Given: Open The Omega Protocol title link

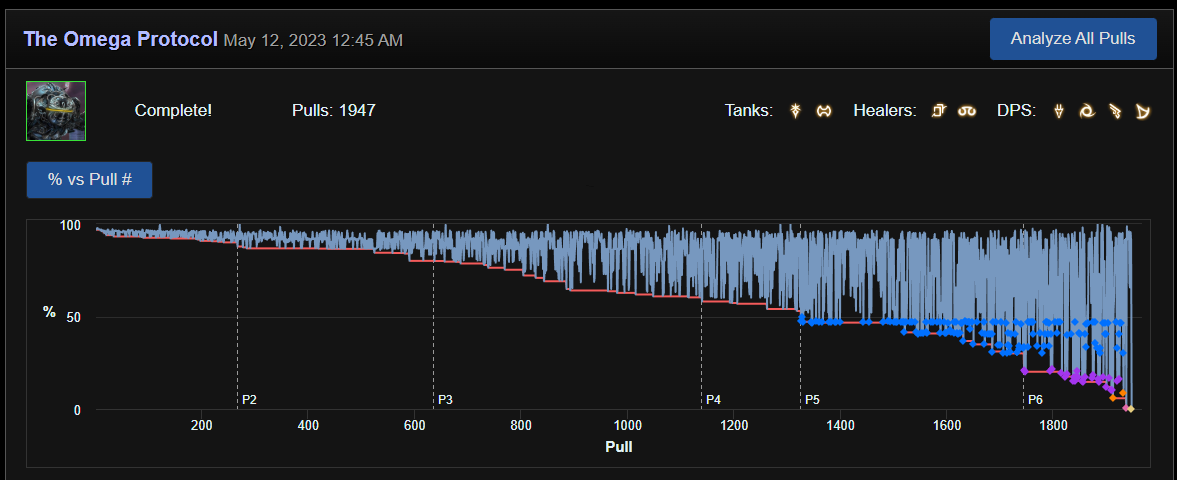Looking at the screenshot, I should pos(121,39).
